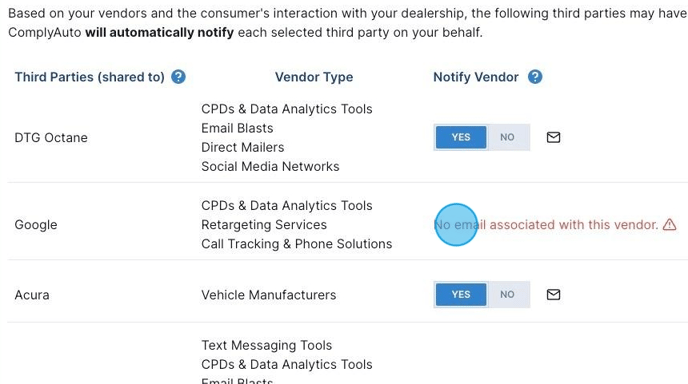Click the Notify Vendor column header
Screen dimensions: 688x384
click(476, 77)
